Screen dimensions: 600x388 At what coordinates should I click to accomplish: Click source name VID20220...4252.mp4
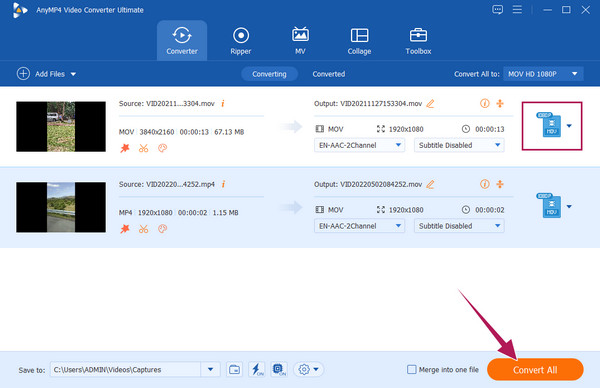[180, 184]
